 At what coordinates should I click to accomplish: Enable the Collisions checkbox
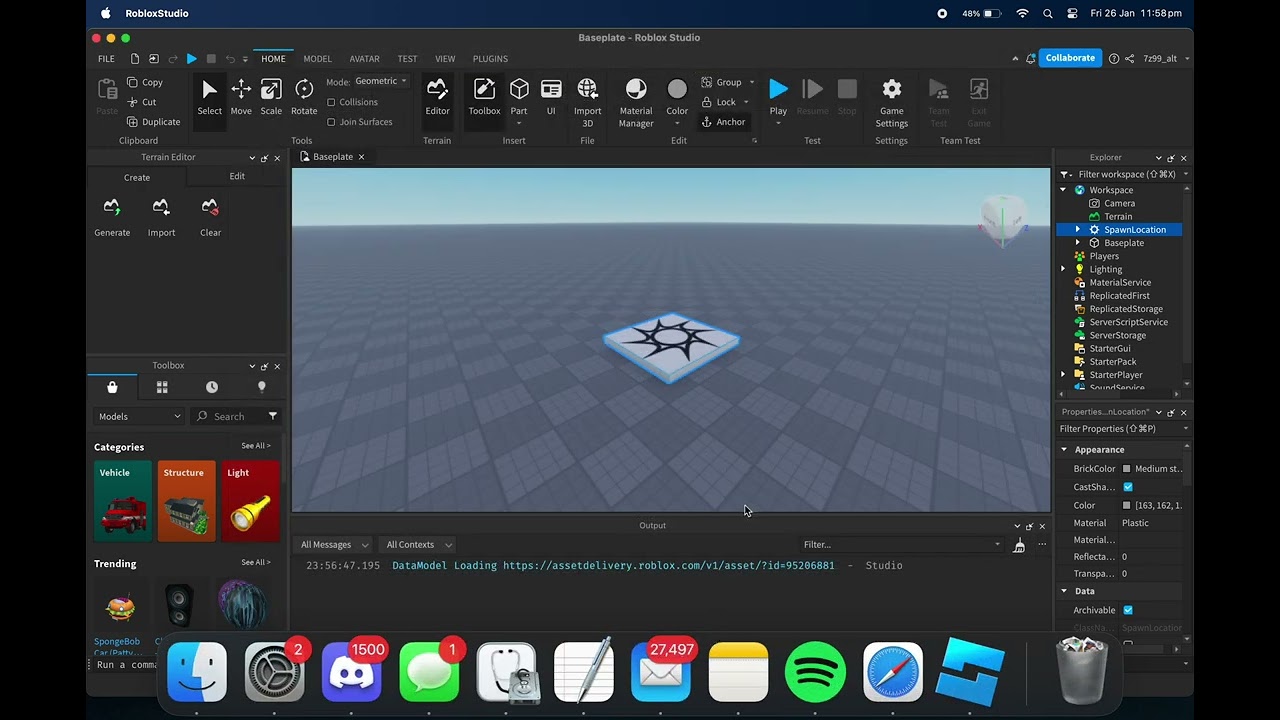[x=332, y=102]
